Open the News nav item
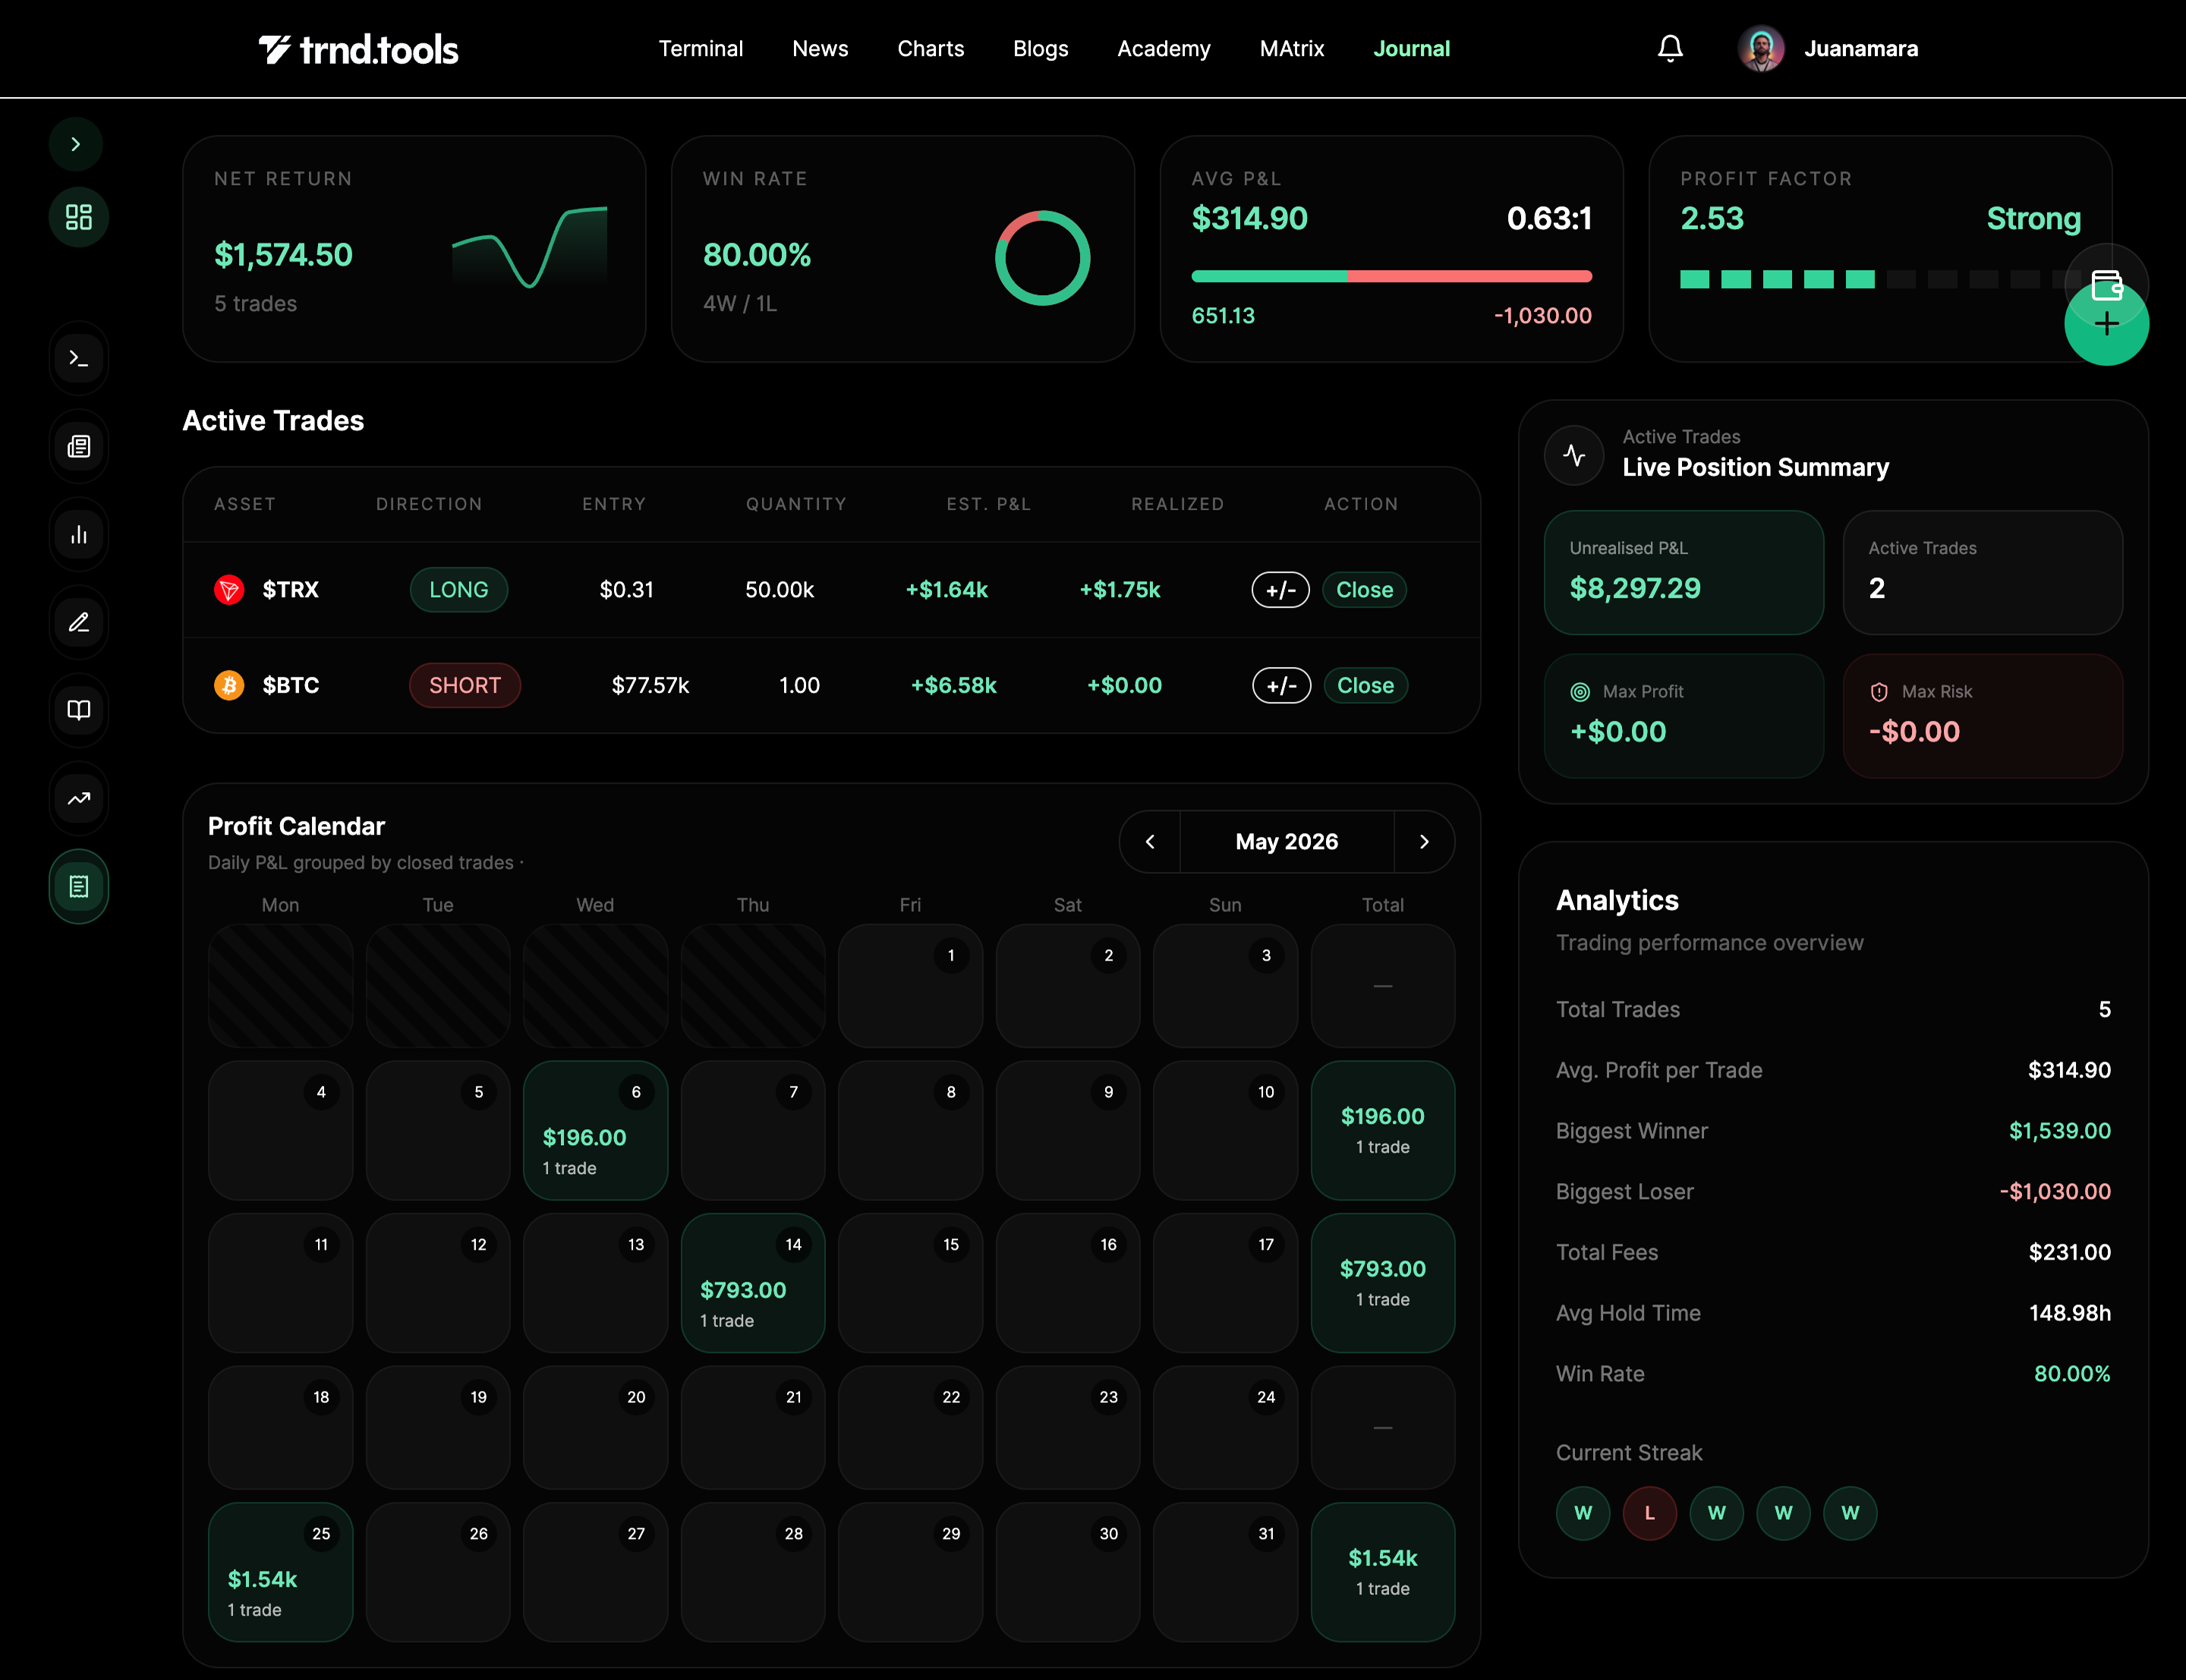Image resolution: width=2186 pixels, height=1680 pixels. coord(820,49)
